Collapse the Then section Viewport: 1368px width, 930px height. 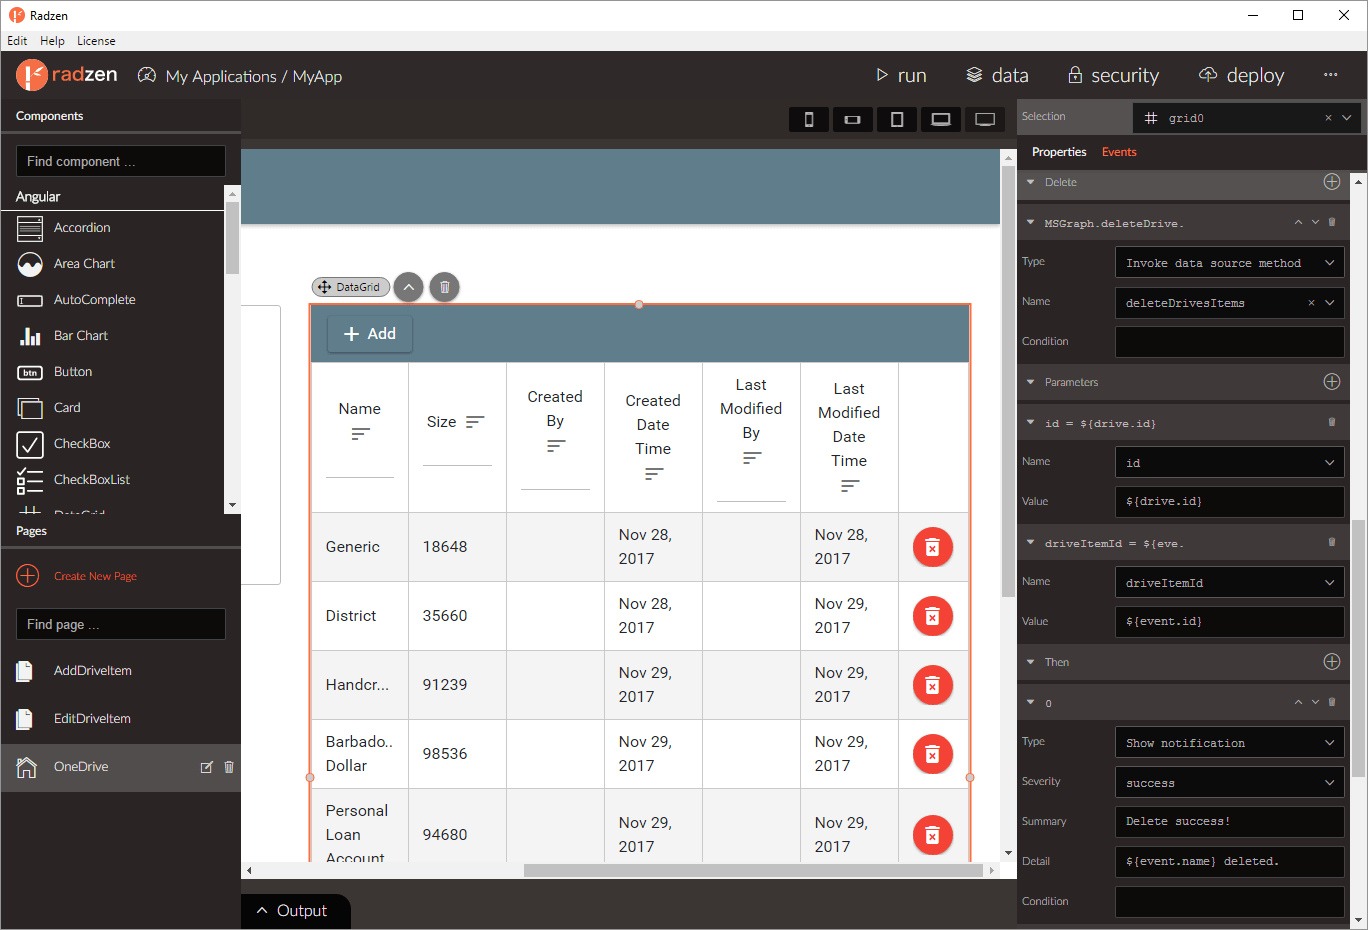(1031, 662)
